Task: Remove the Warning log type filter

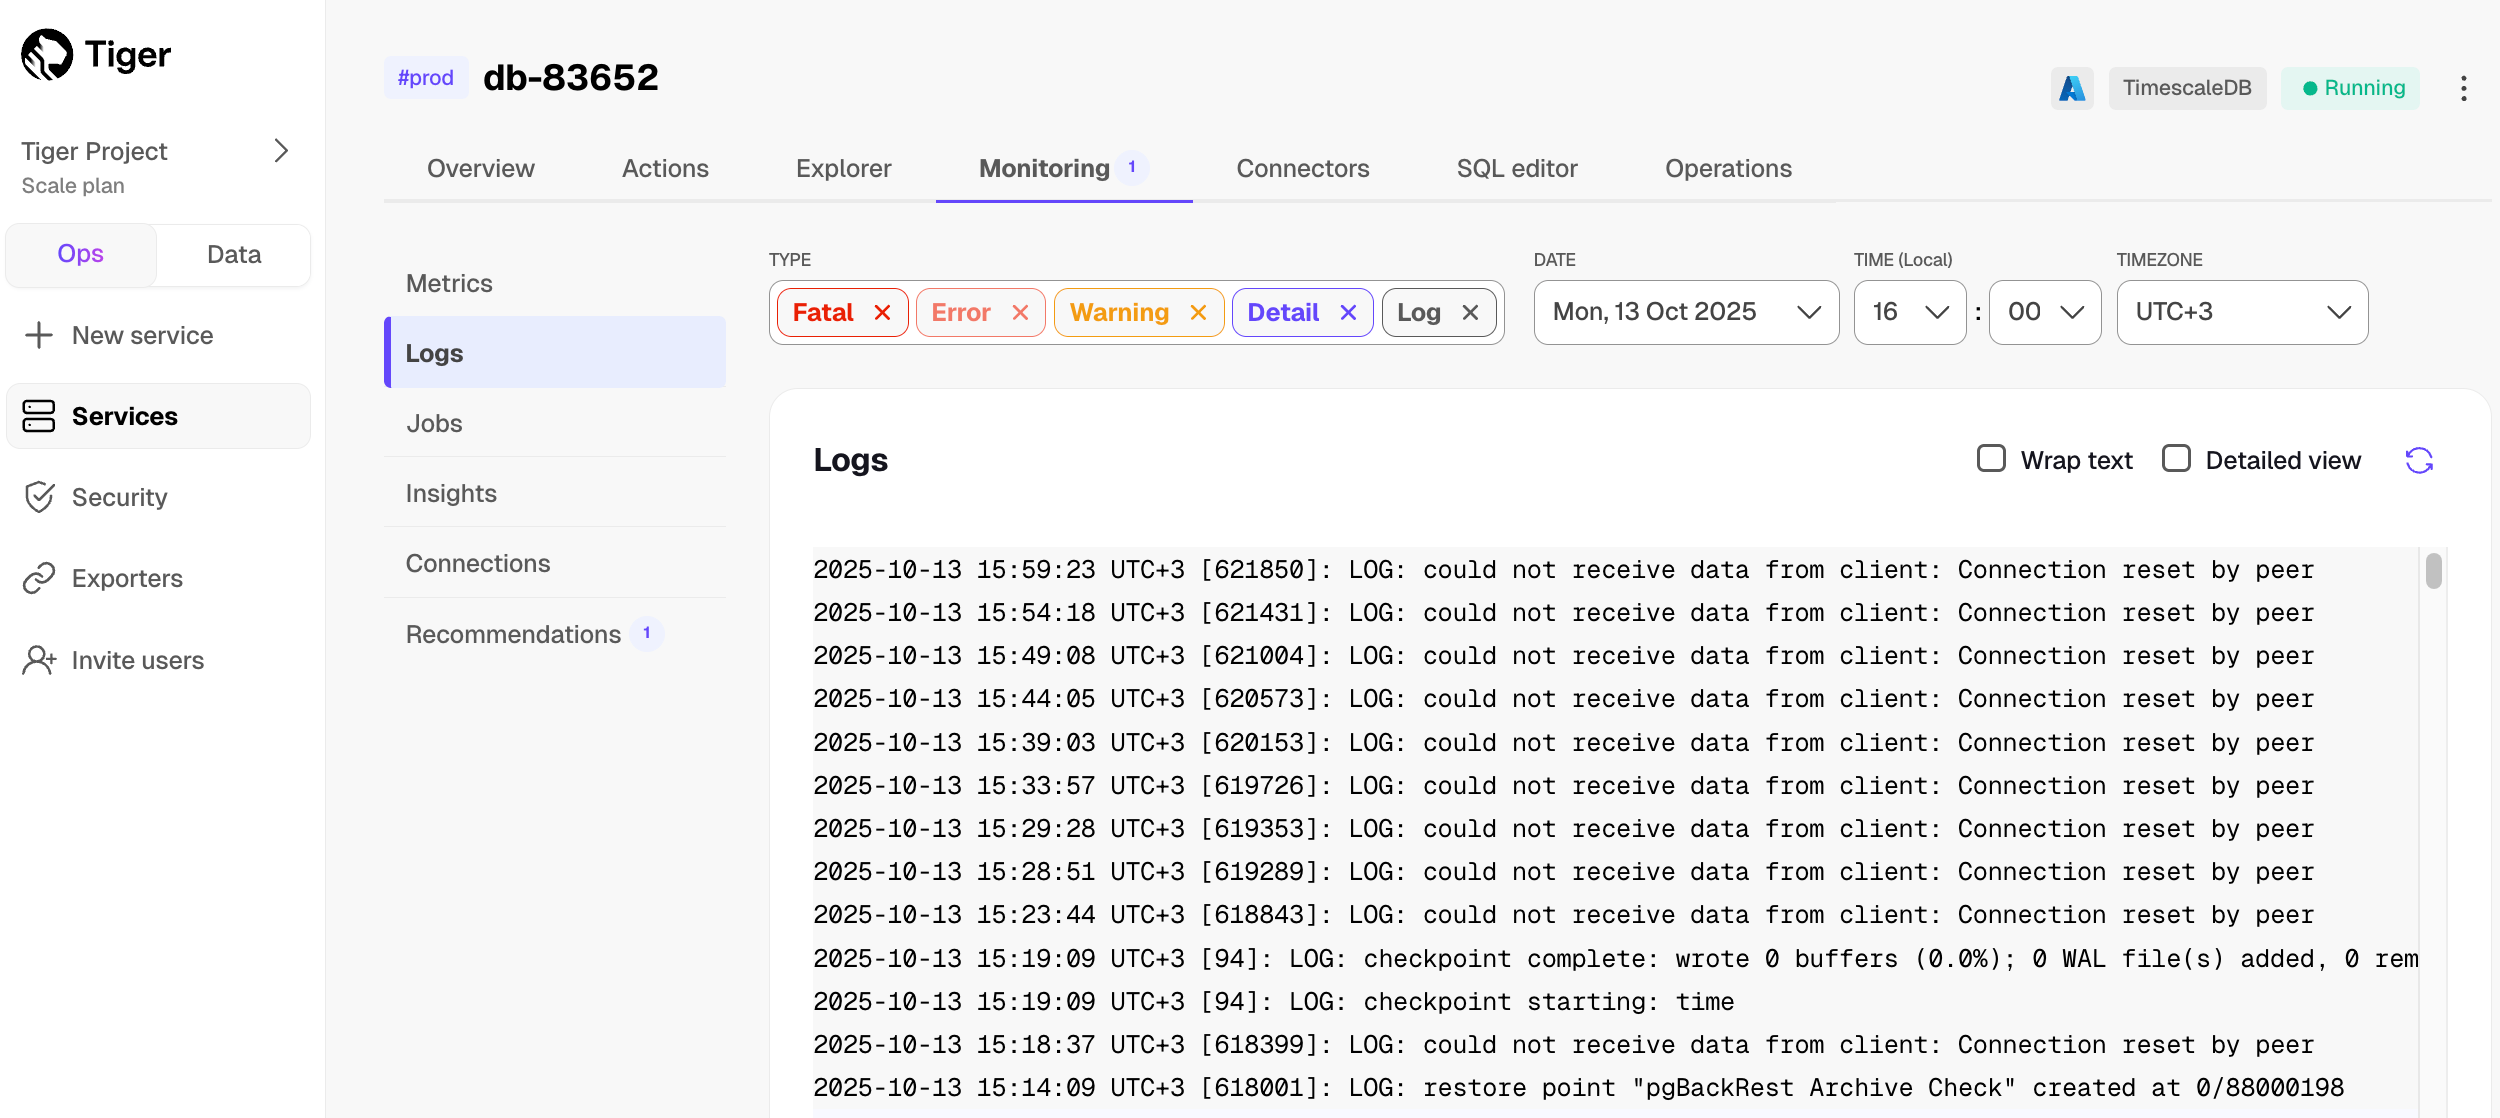Action: 1198,313
